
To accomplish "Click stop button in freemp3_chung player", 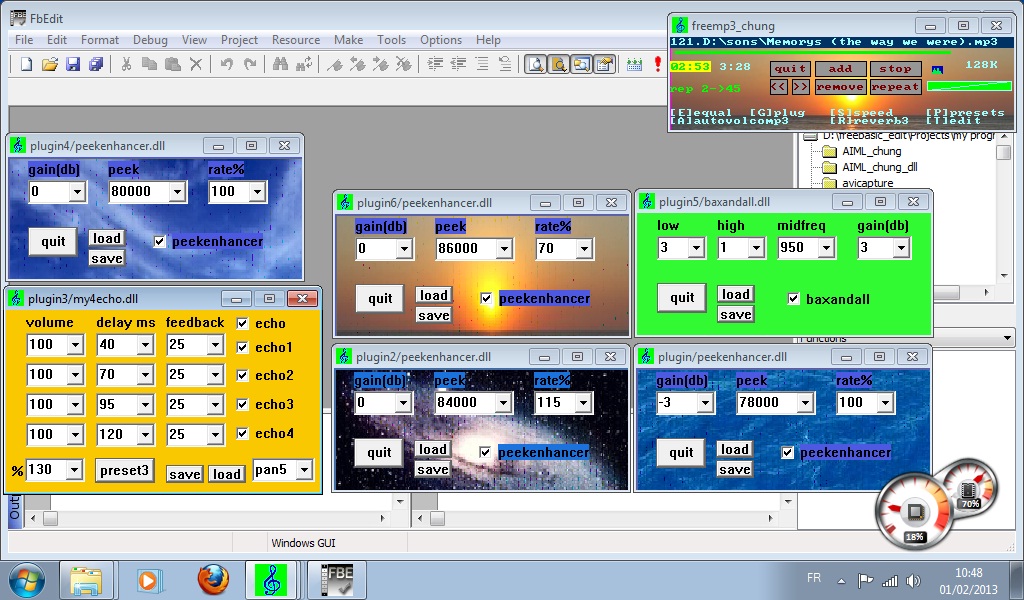I will [x=895, y=69].
